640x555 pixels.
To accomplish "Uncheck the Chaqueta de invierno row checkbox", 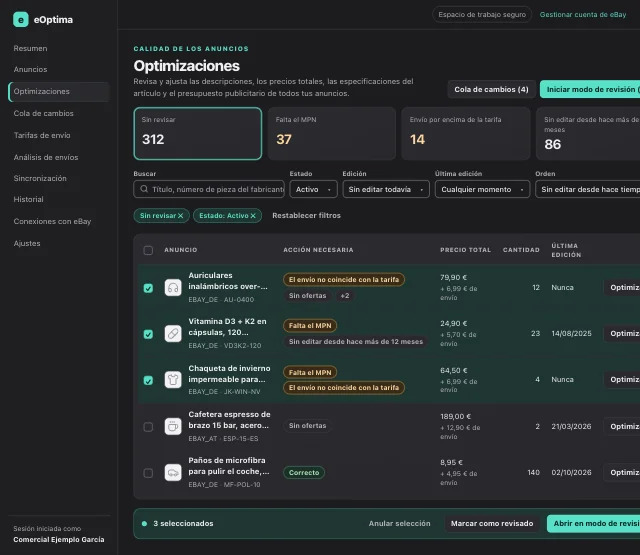I will (148, 380).
